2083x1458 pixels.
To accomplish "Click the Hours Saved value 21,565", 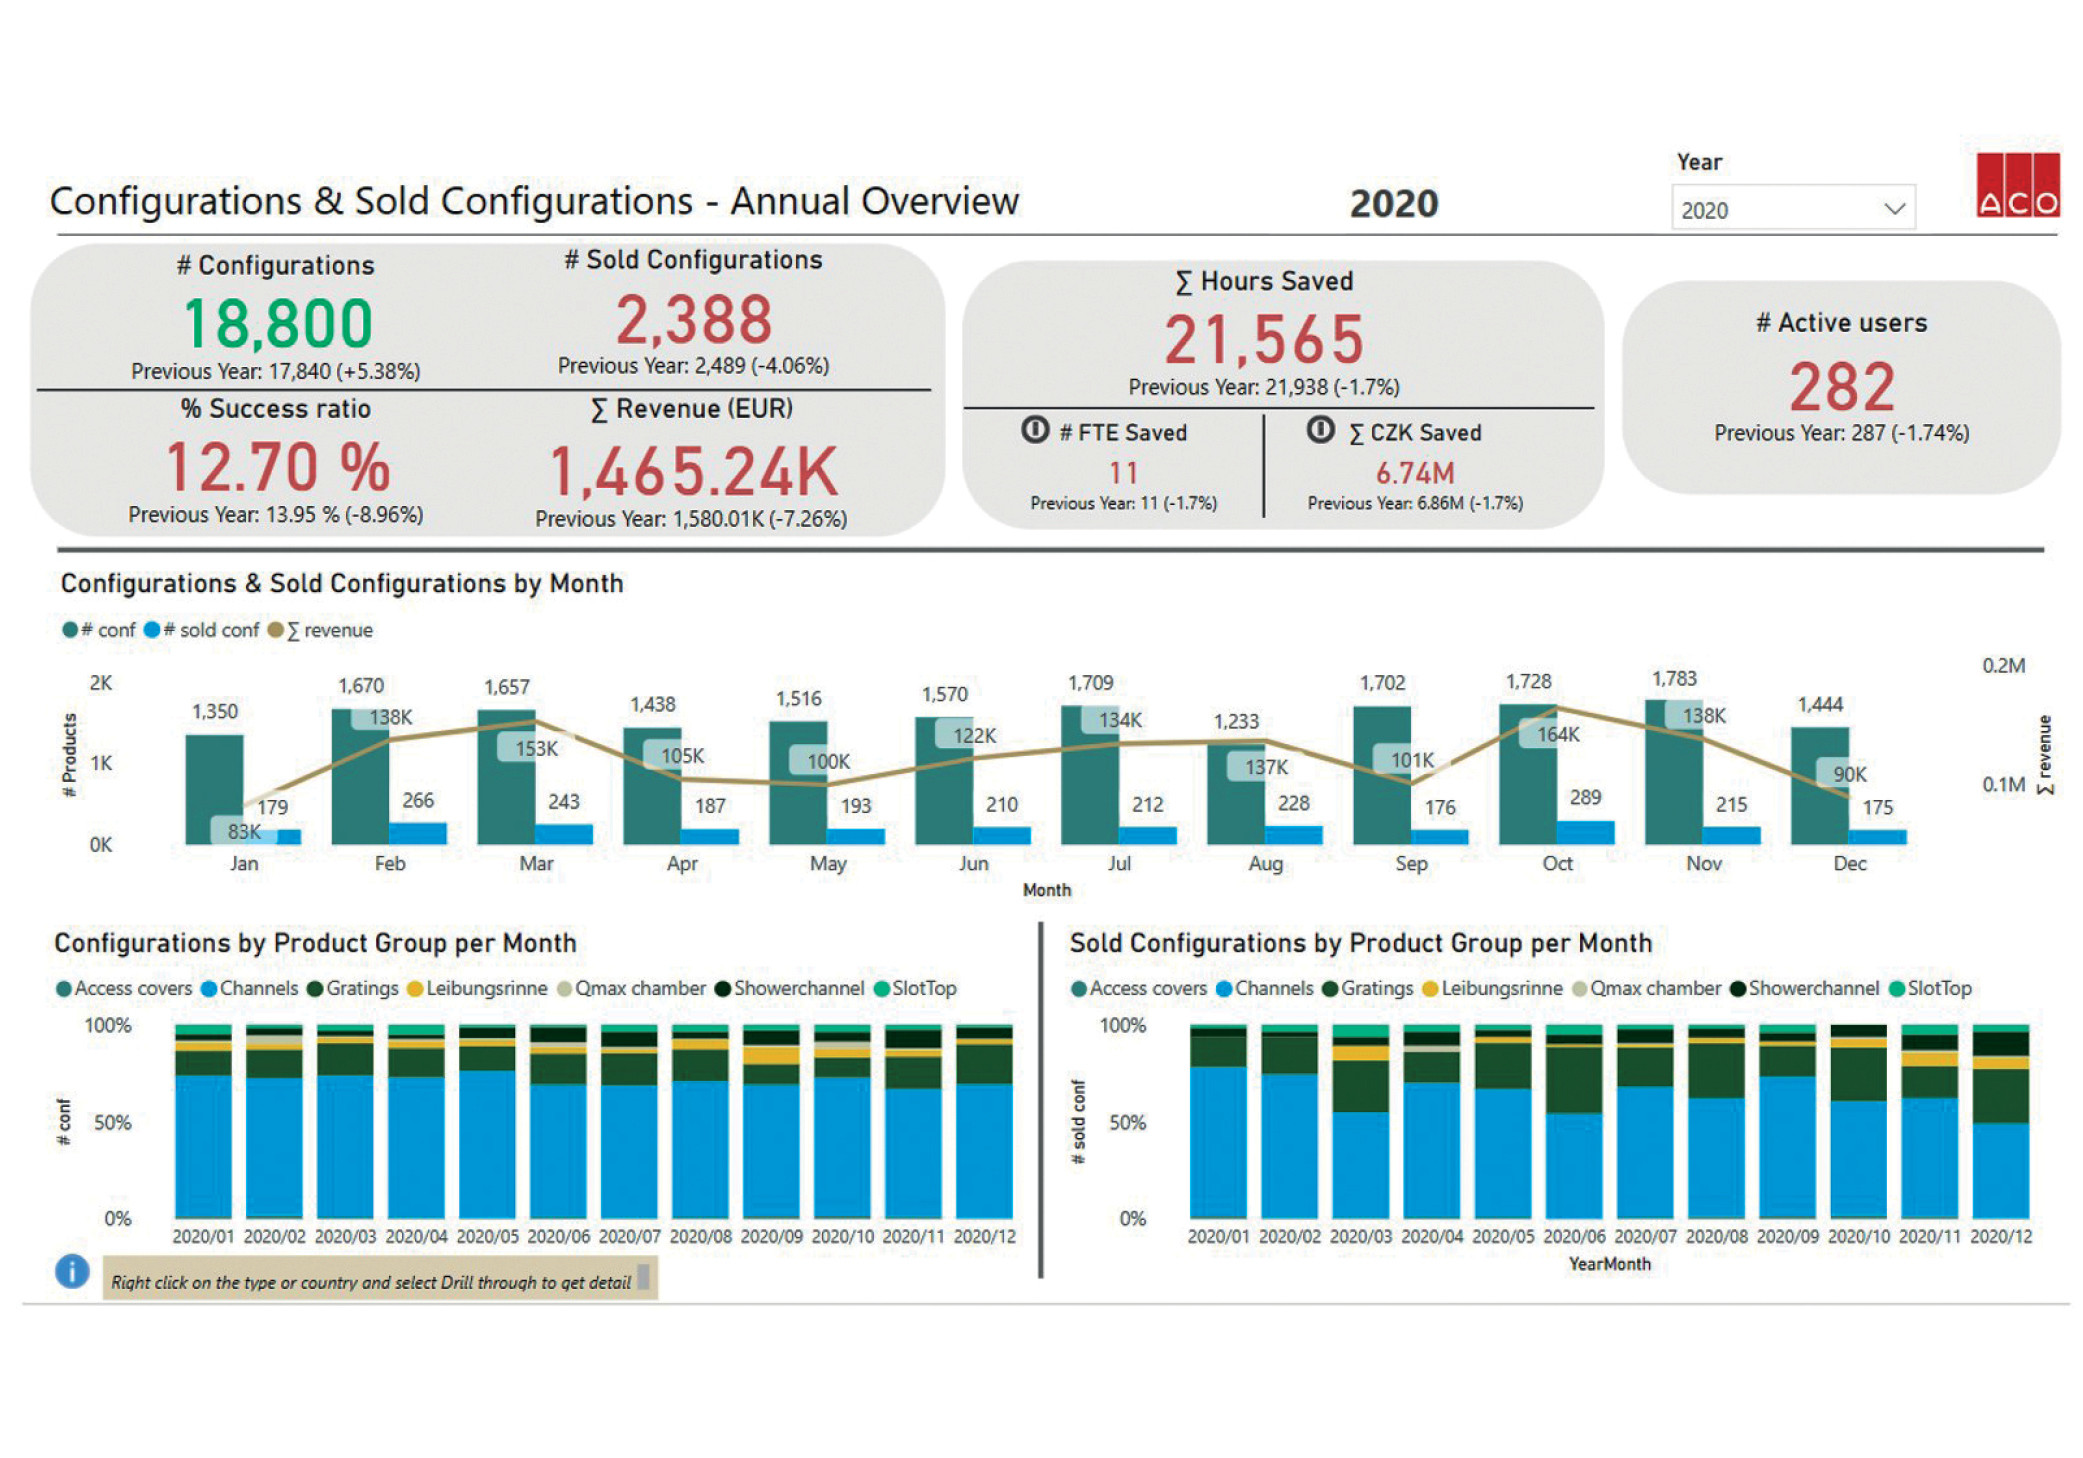I will pos(1264,339).
